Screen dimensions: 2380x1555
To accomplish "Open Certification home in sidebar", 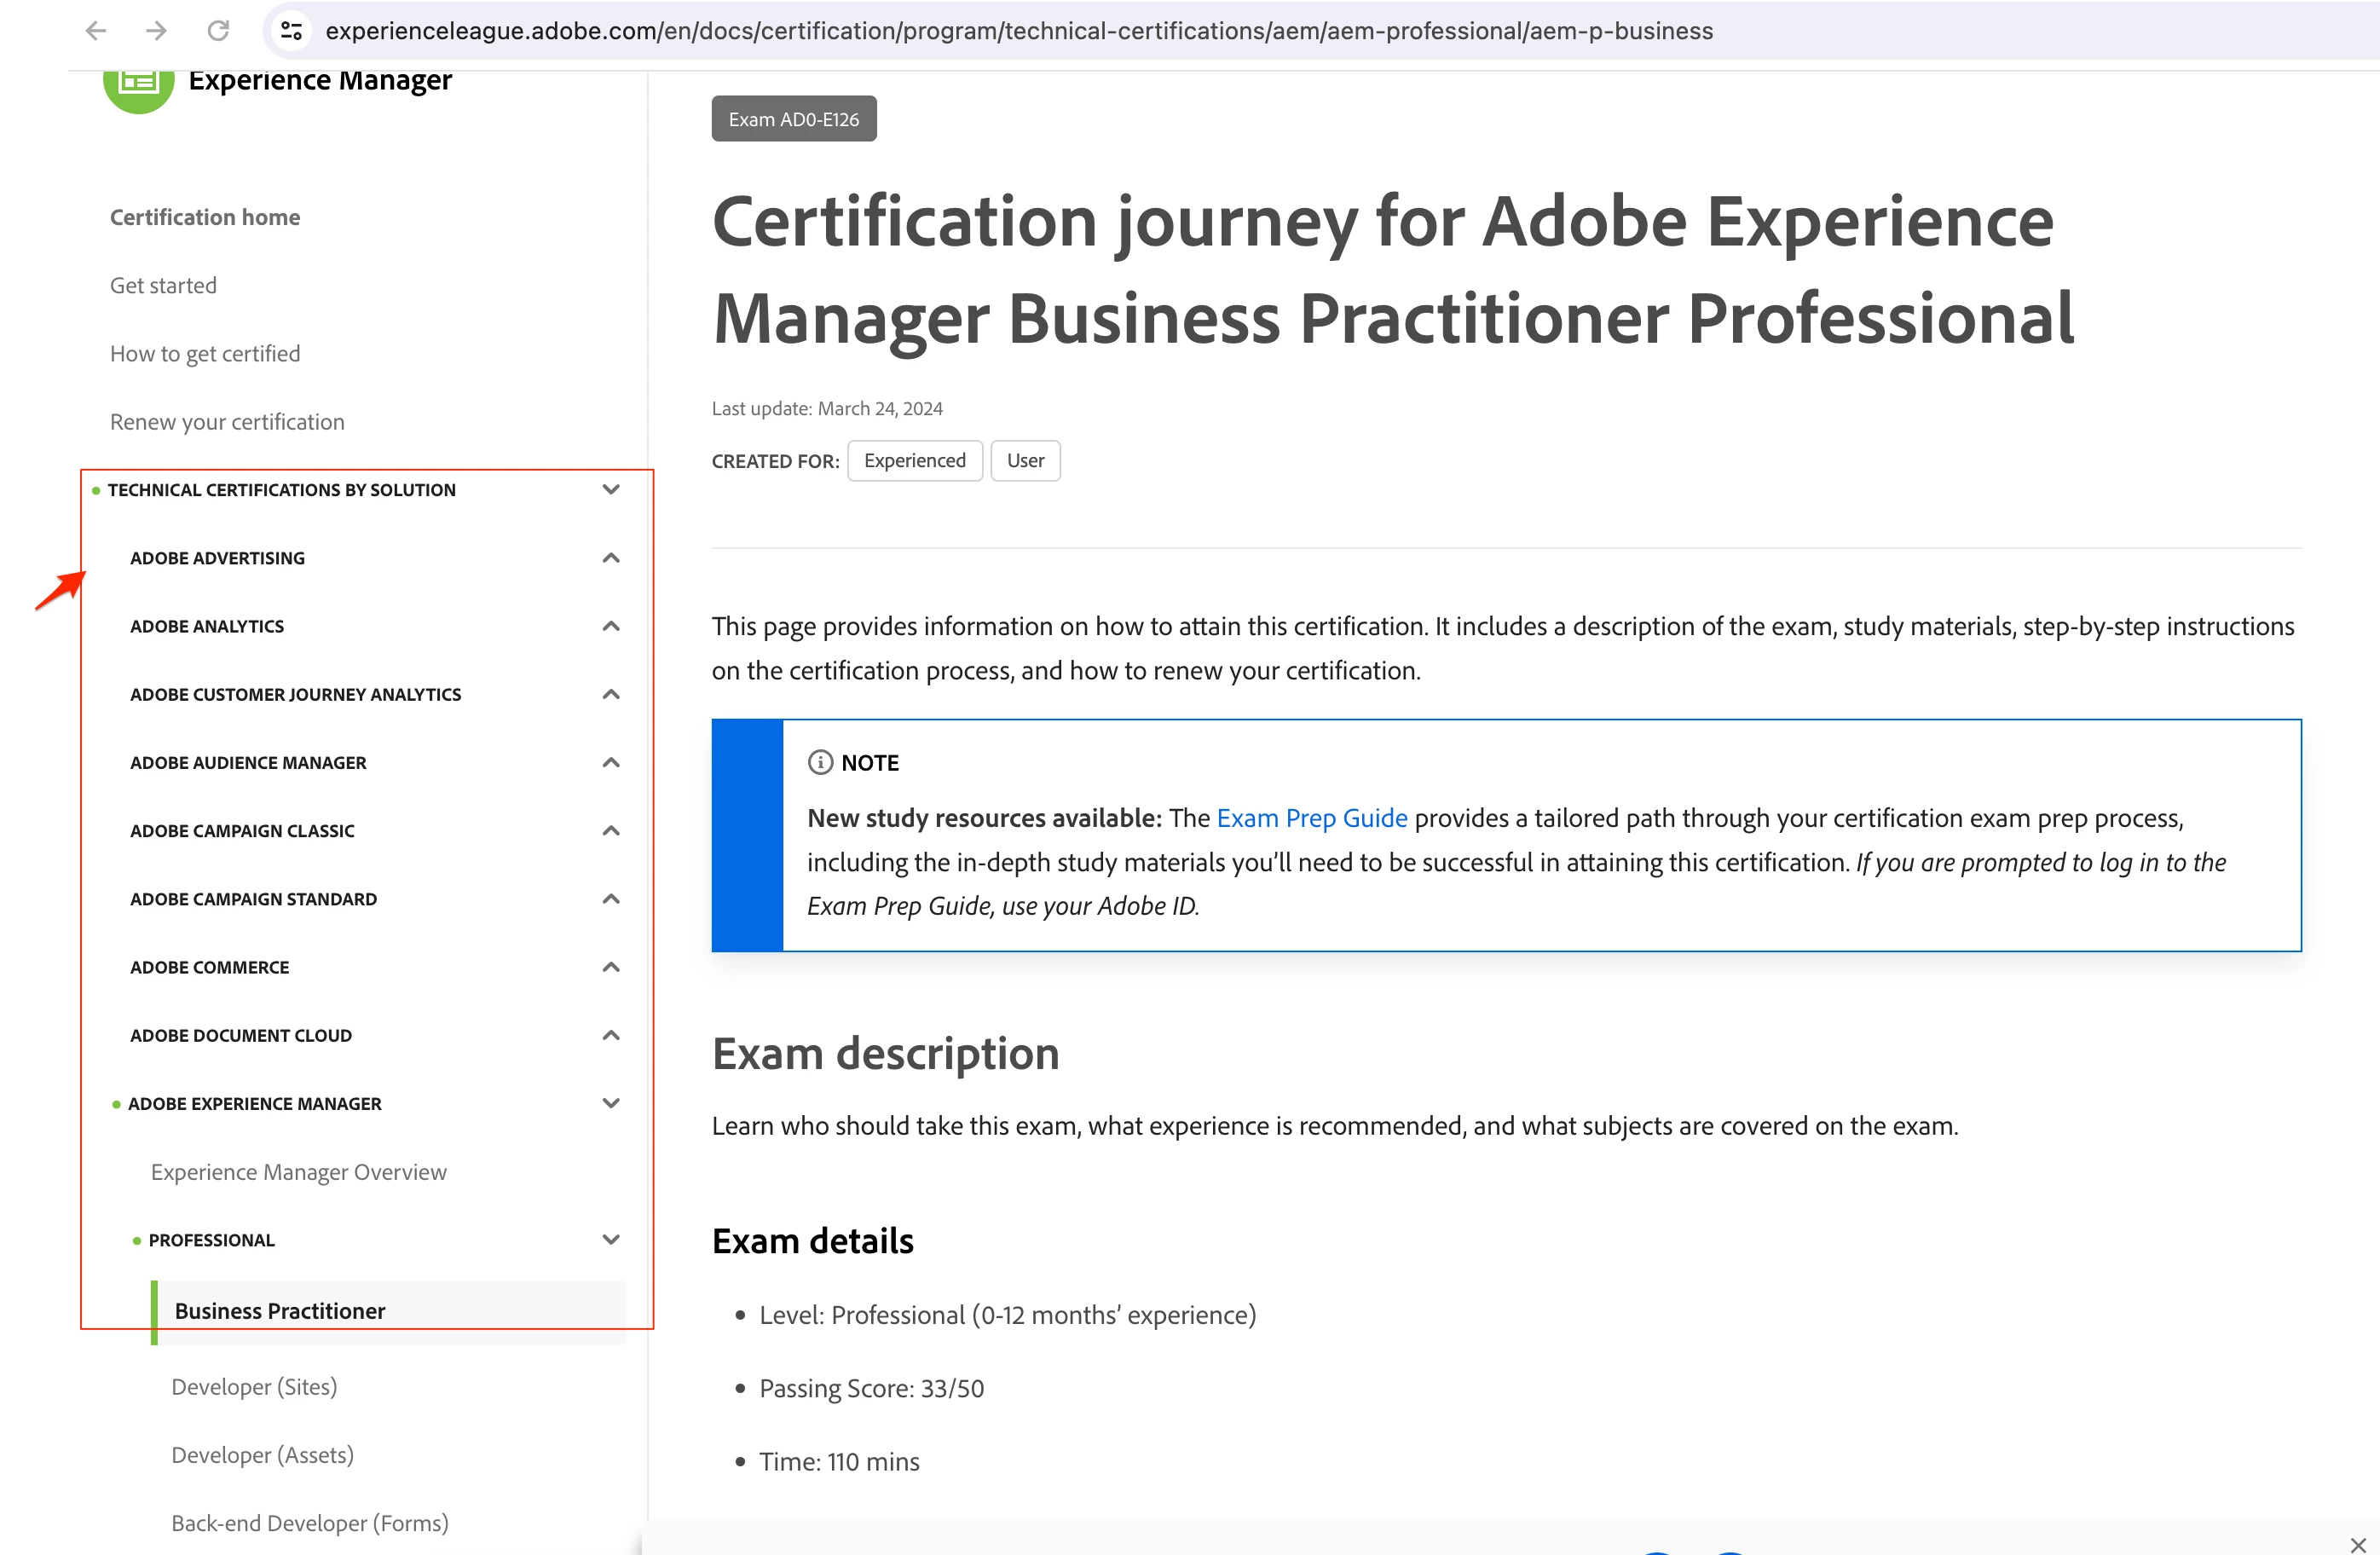I will click(205, 217).
